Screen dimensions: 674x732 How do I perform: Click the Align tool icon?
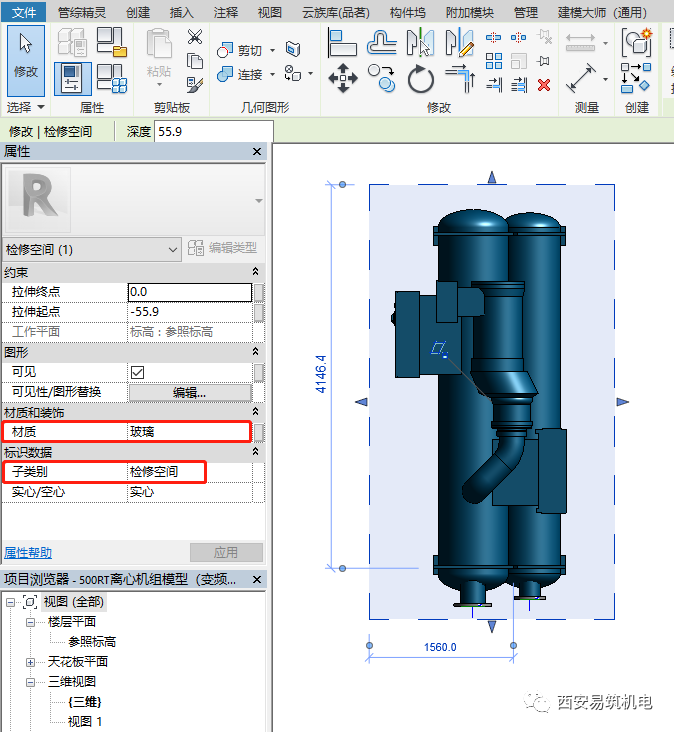point(343,42)
